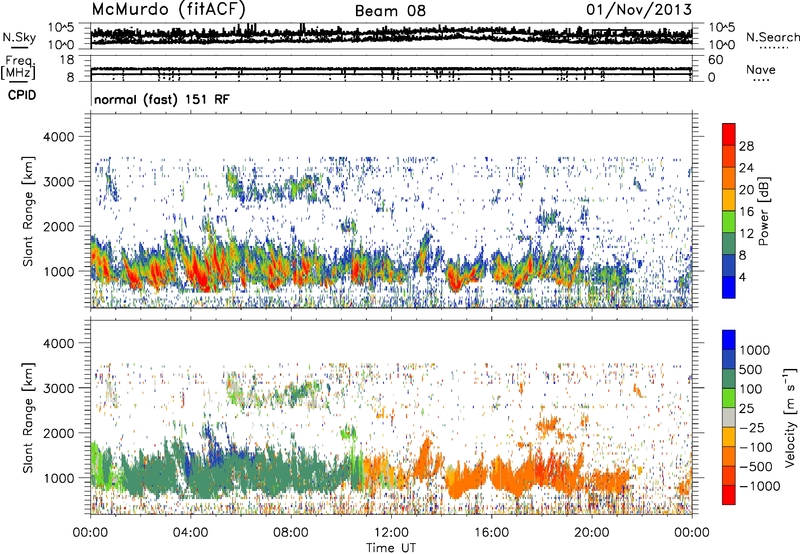Click the gray -25 to 25 velocity segment
Viewport: 800px width, 554px height.
point(729,417)
